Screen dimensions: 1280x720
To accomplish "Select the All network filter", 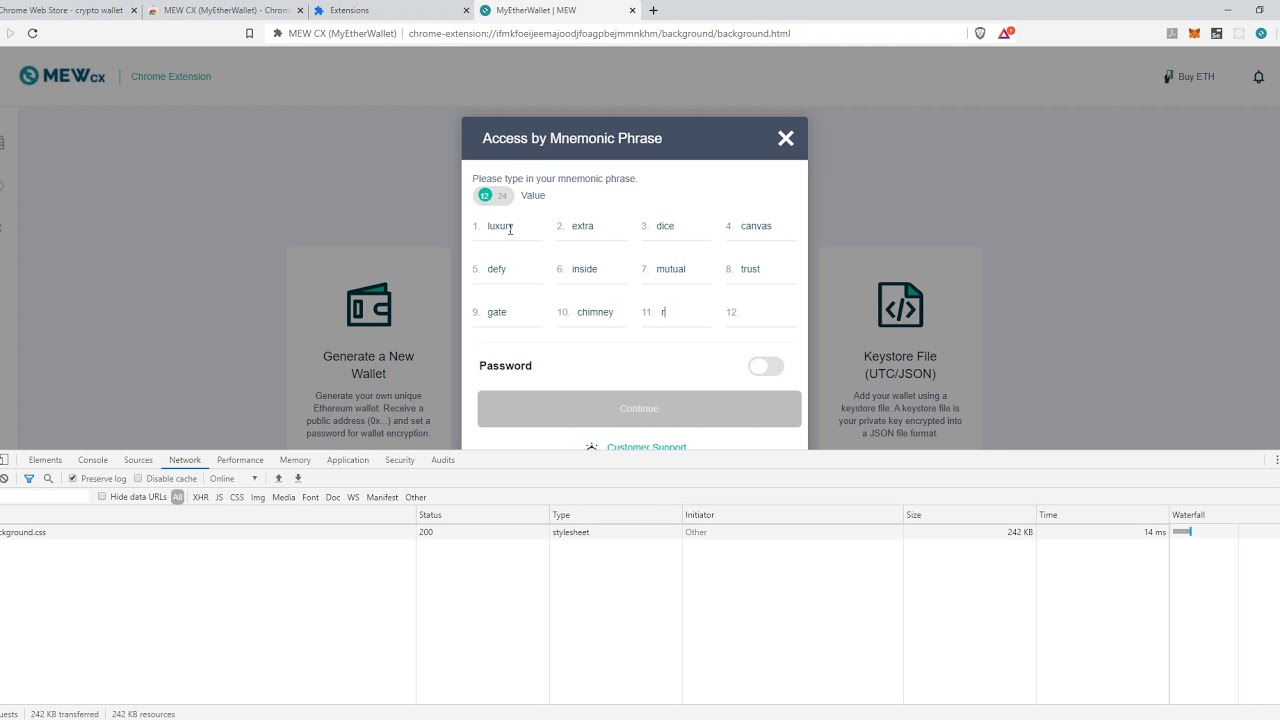I will [177, 497].
